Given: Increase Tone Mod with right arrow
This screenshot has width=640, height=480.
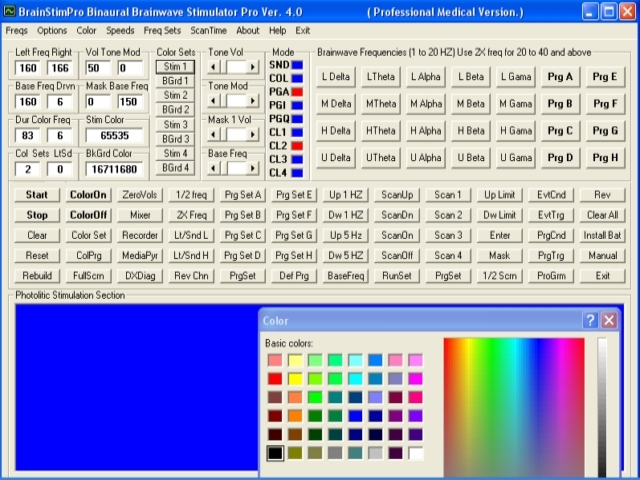Looking at the screenshot, I should point(253,101).
